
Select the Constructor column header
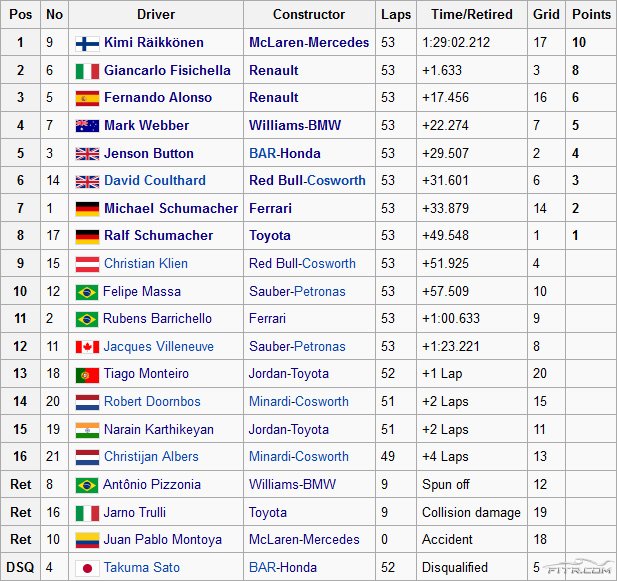(x=309, y=15)
